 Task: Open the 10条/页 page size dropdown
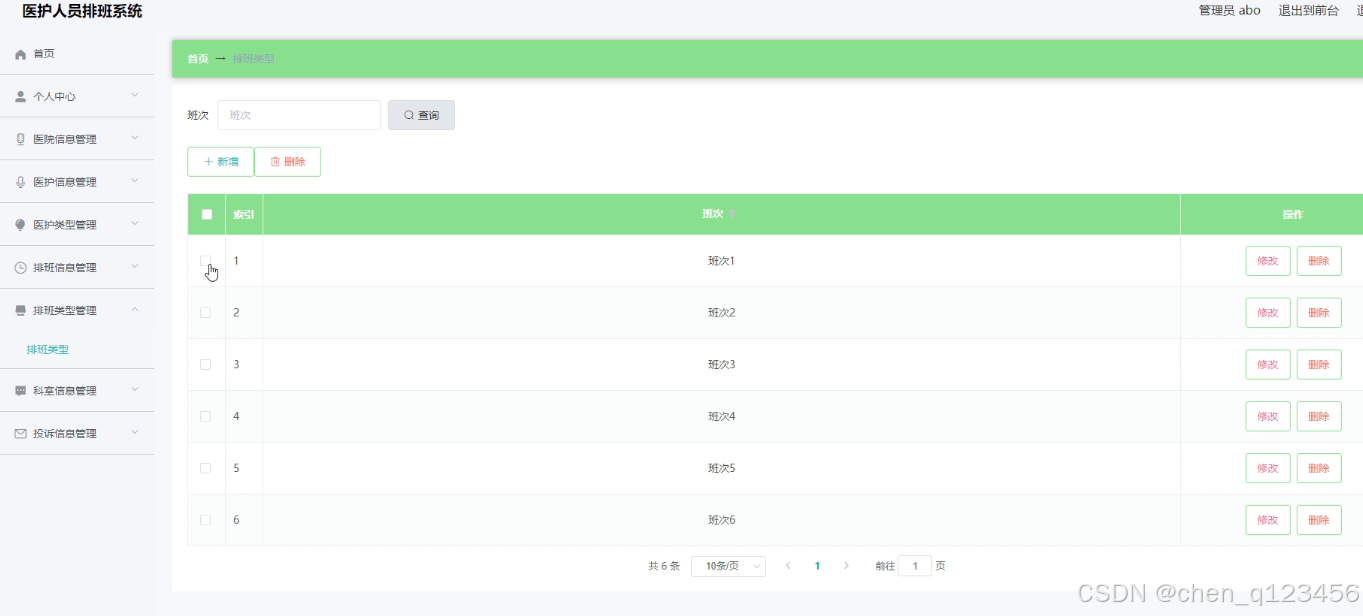728,566
